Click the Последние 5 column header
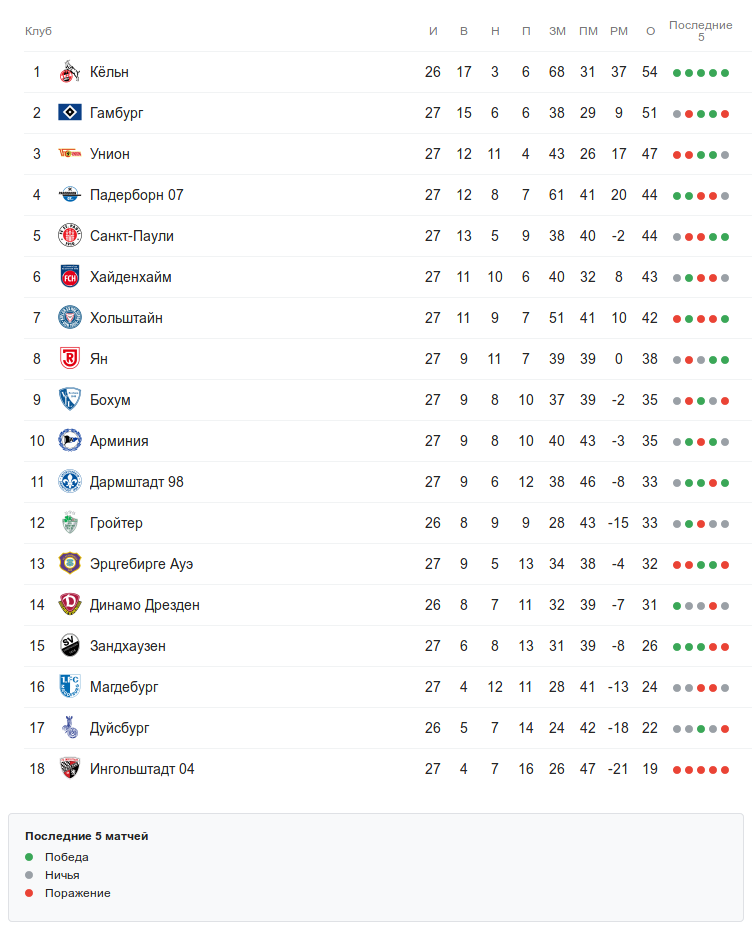 (700, 31)
